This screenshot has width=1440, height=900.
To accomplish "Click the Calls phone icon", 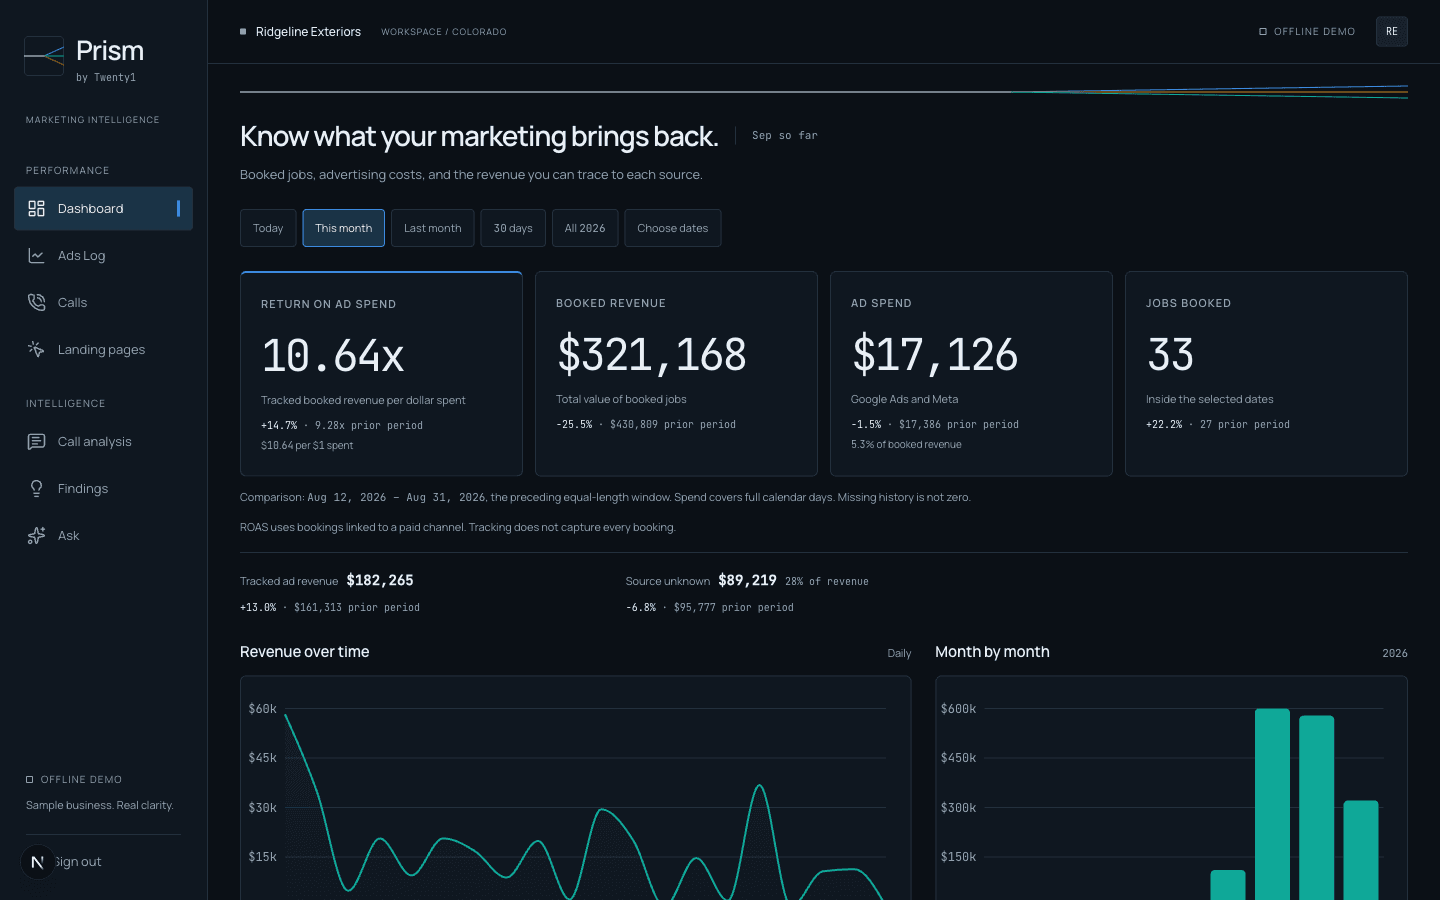I will pyautogui.click(x=36, y=302).
